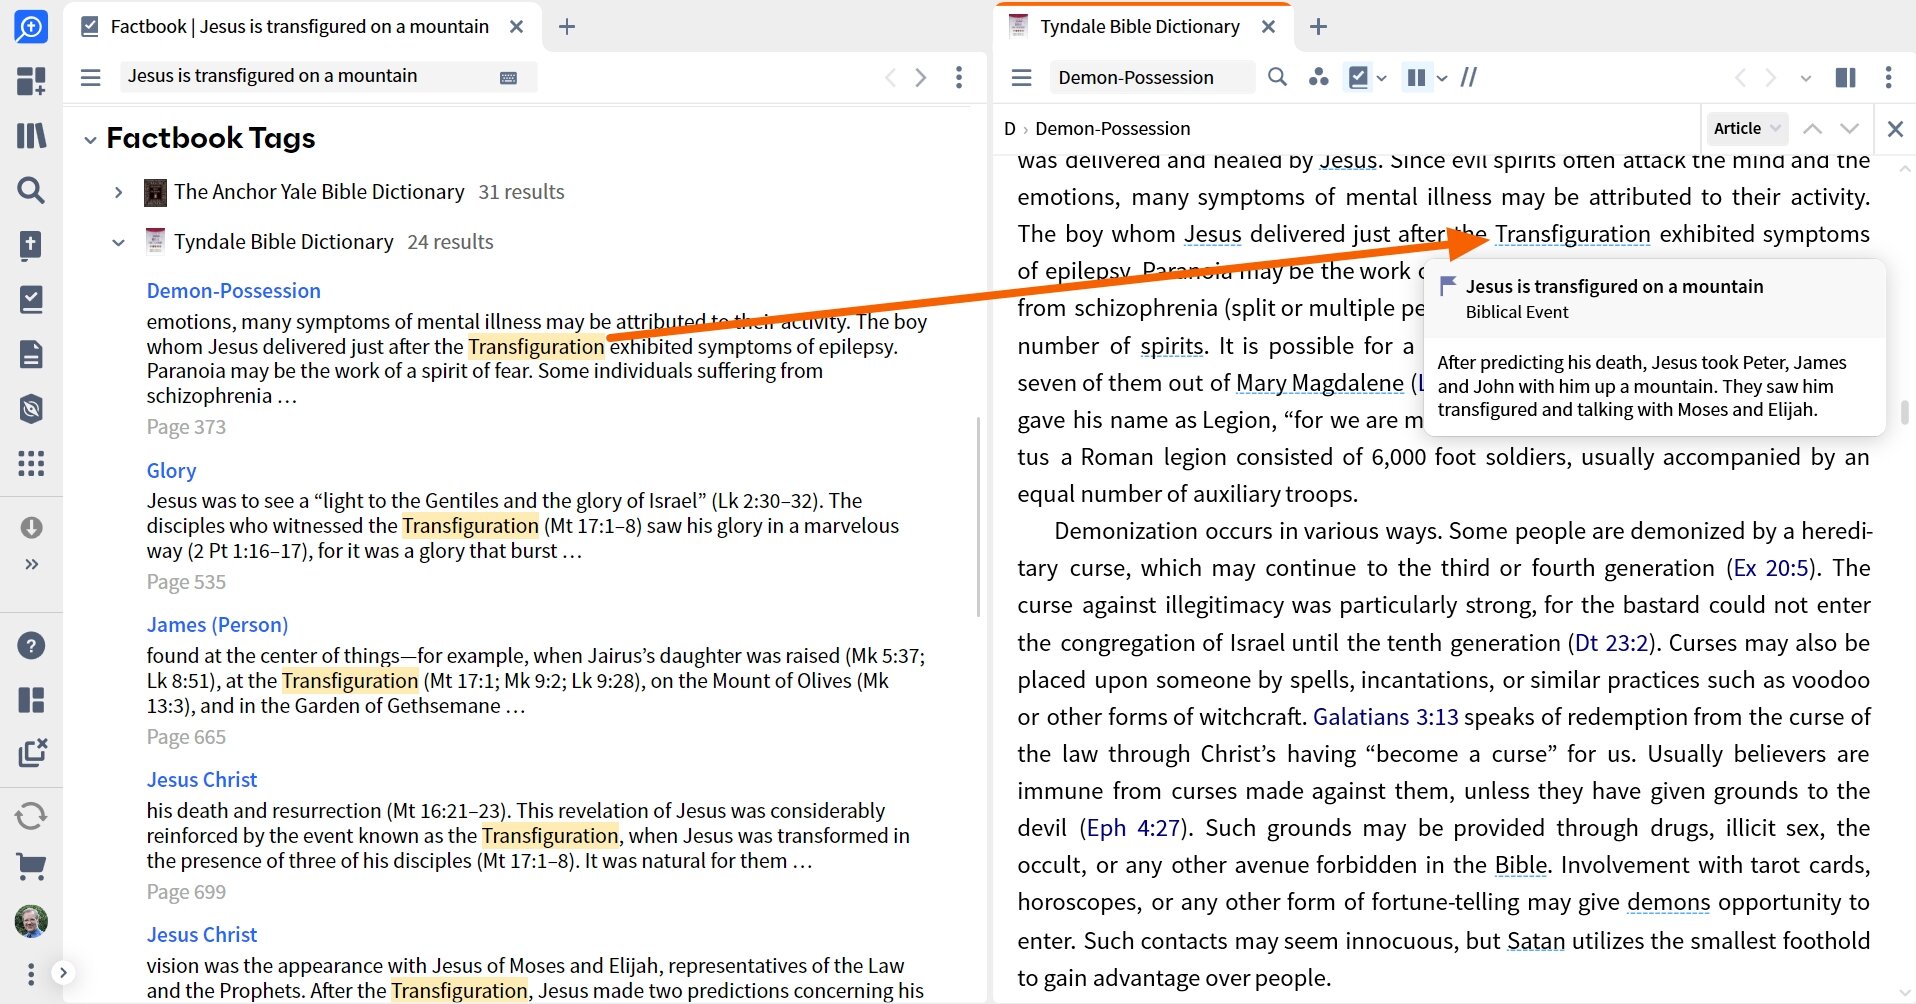Screen dimensions: 1916x1004
Task: Open the user profile avatar
Action: tap(31, 921)
